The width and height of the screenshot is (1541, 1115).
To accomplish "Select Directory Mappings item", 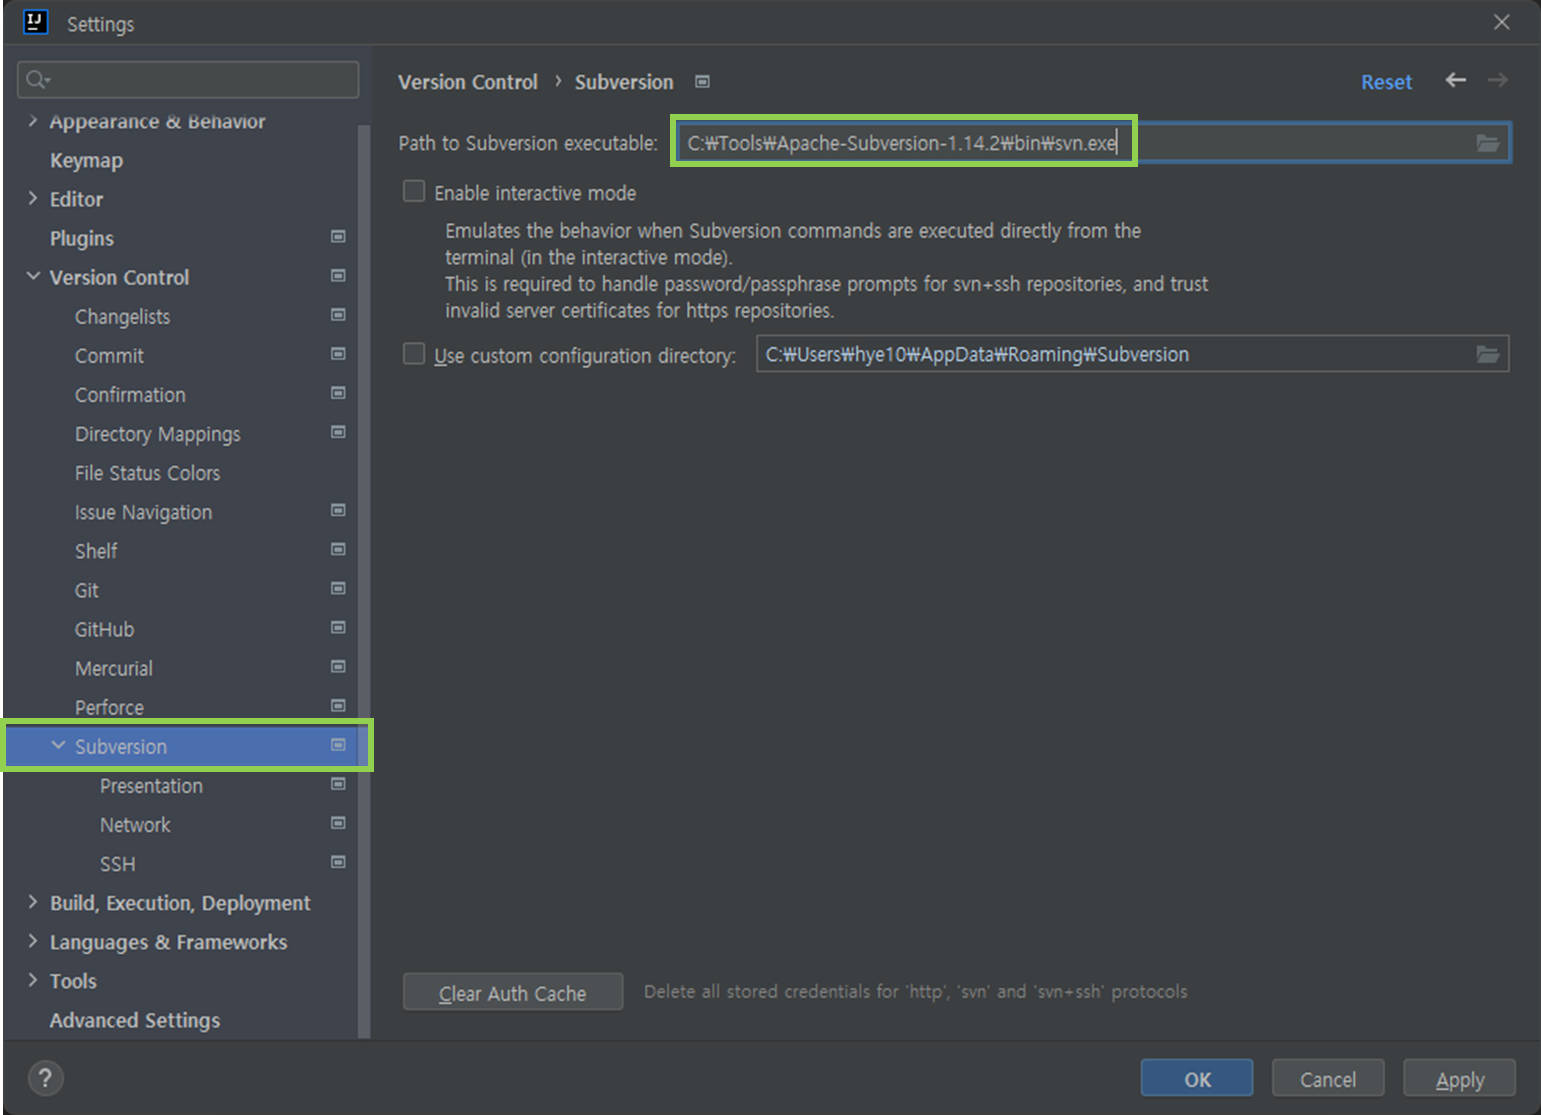I will pos(158,434).
